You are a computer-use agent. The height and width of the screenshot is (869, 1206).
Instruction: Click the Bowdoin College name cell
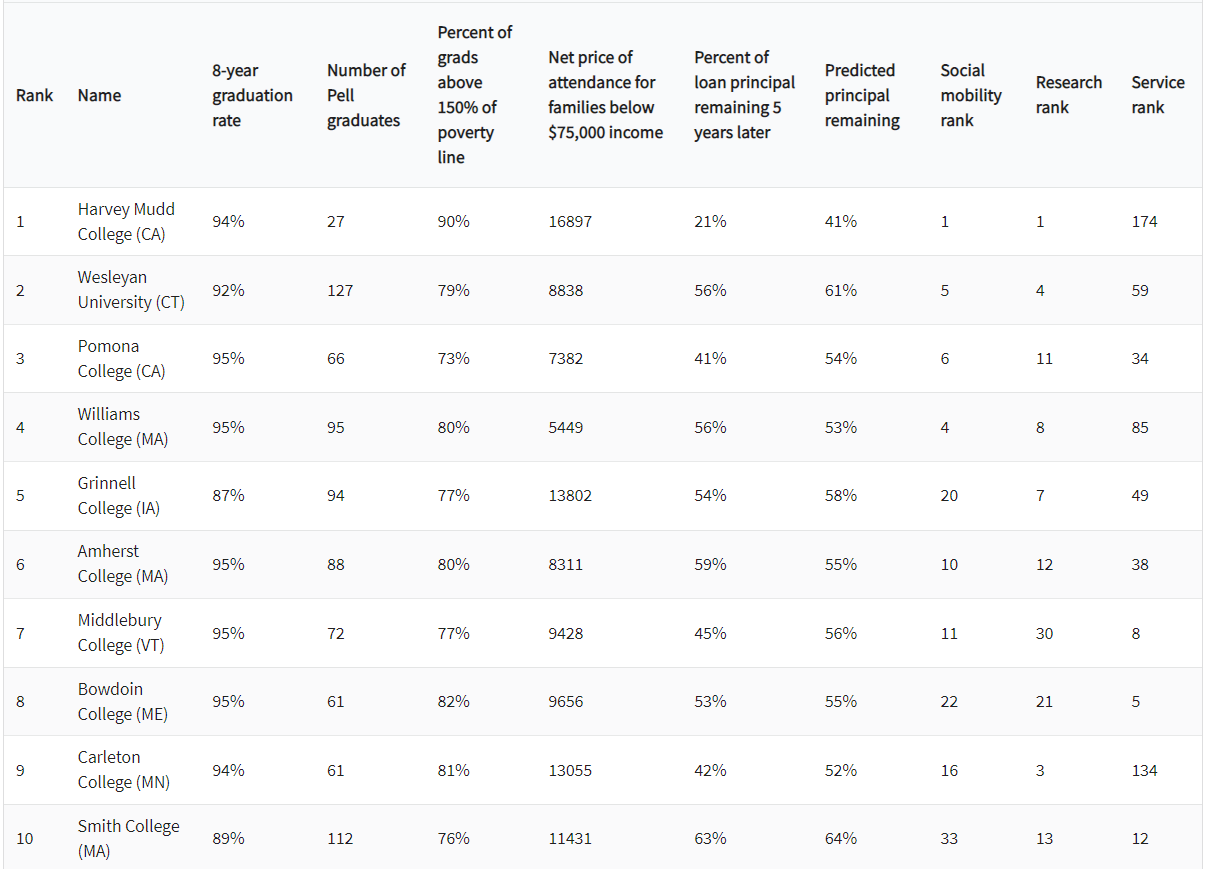click(123, 702)
